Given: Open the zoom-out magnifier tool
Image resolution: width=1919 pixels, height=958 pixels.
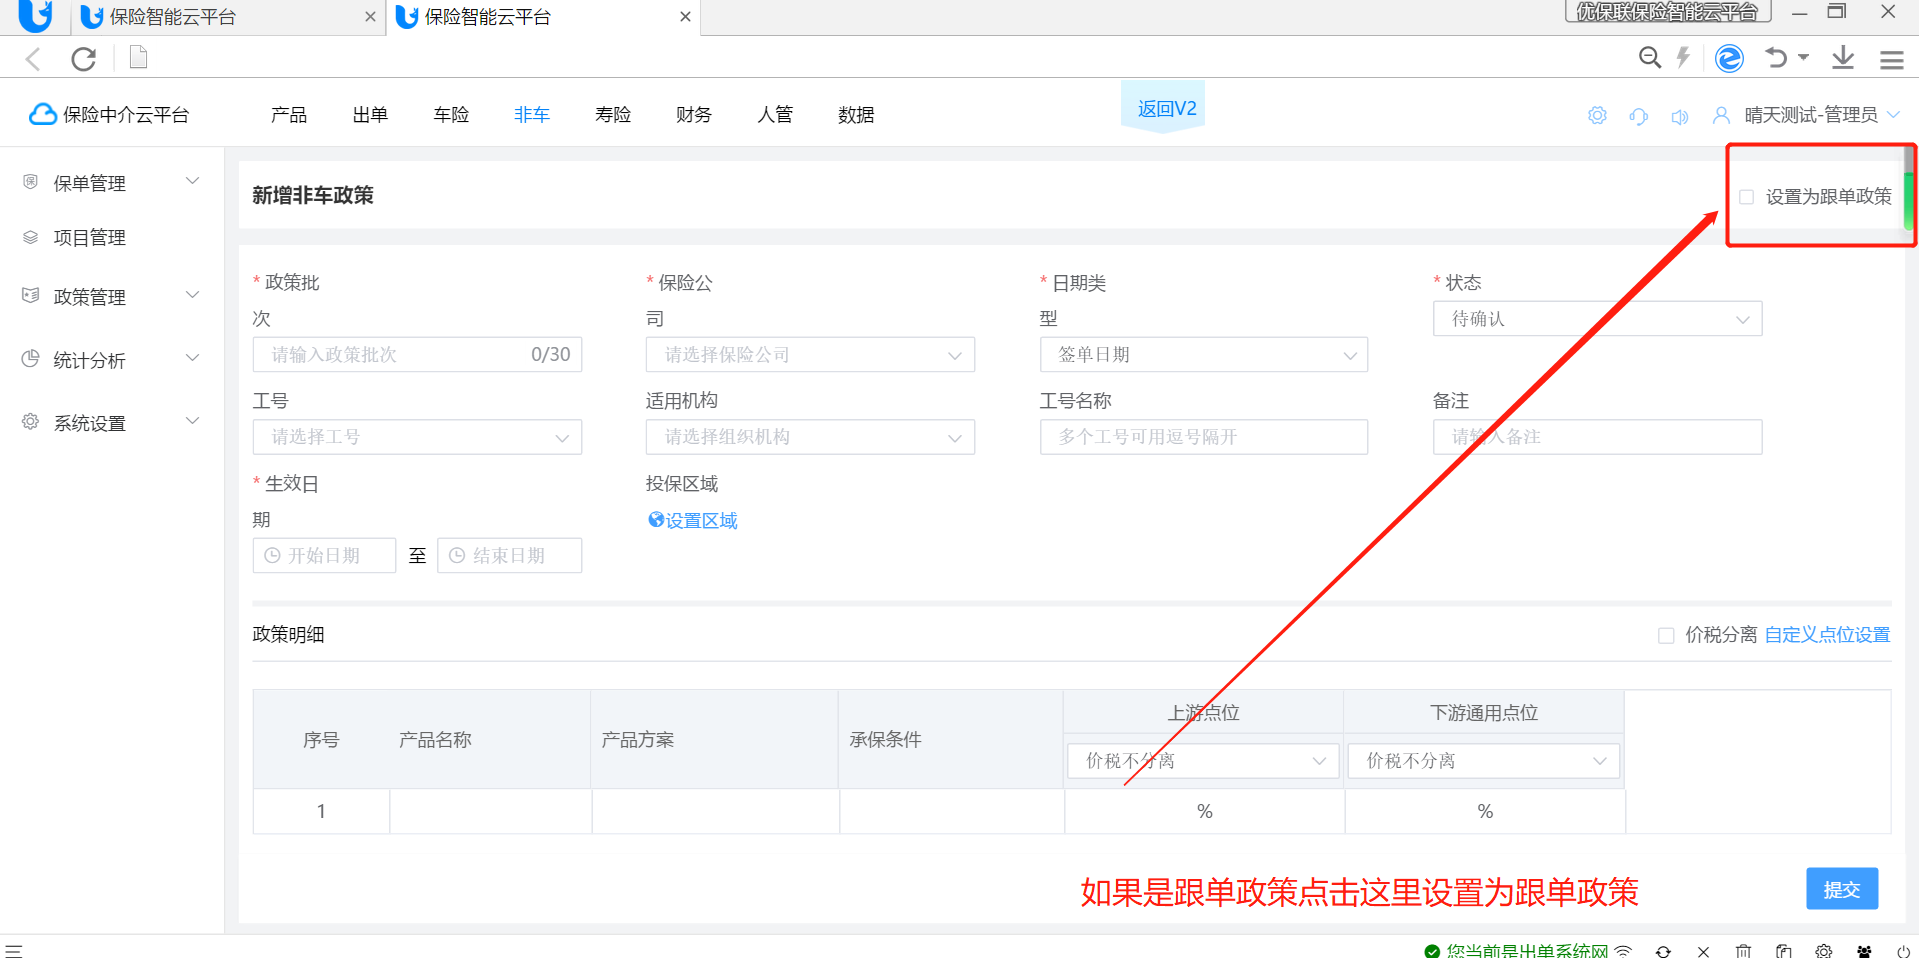Looking at the screenshot, I should [x=1650, y=58].
